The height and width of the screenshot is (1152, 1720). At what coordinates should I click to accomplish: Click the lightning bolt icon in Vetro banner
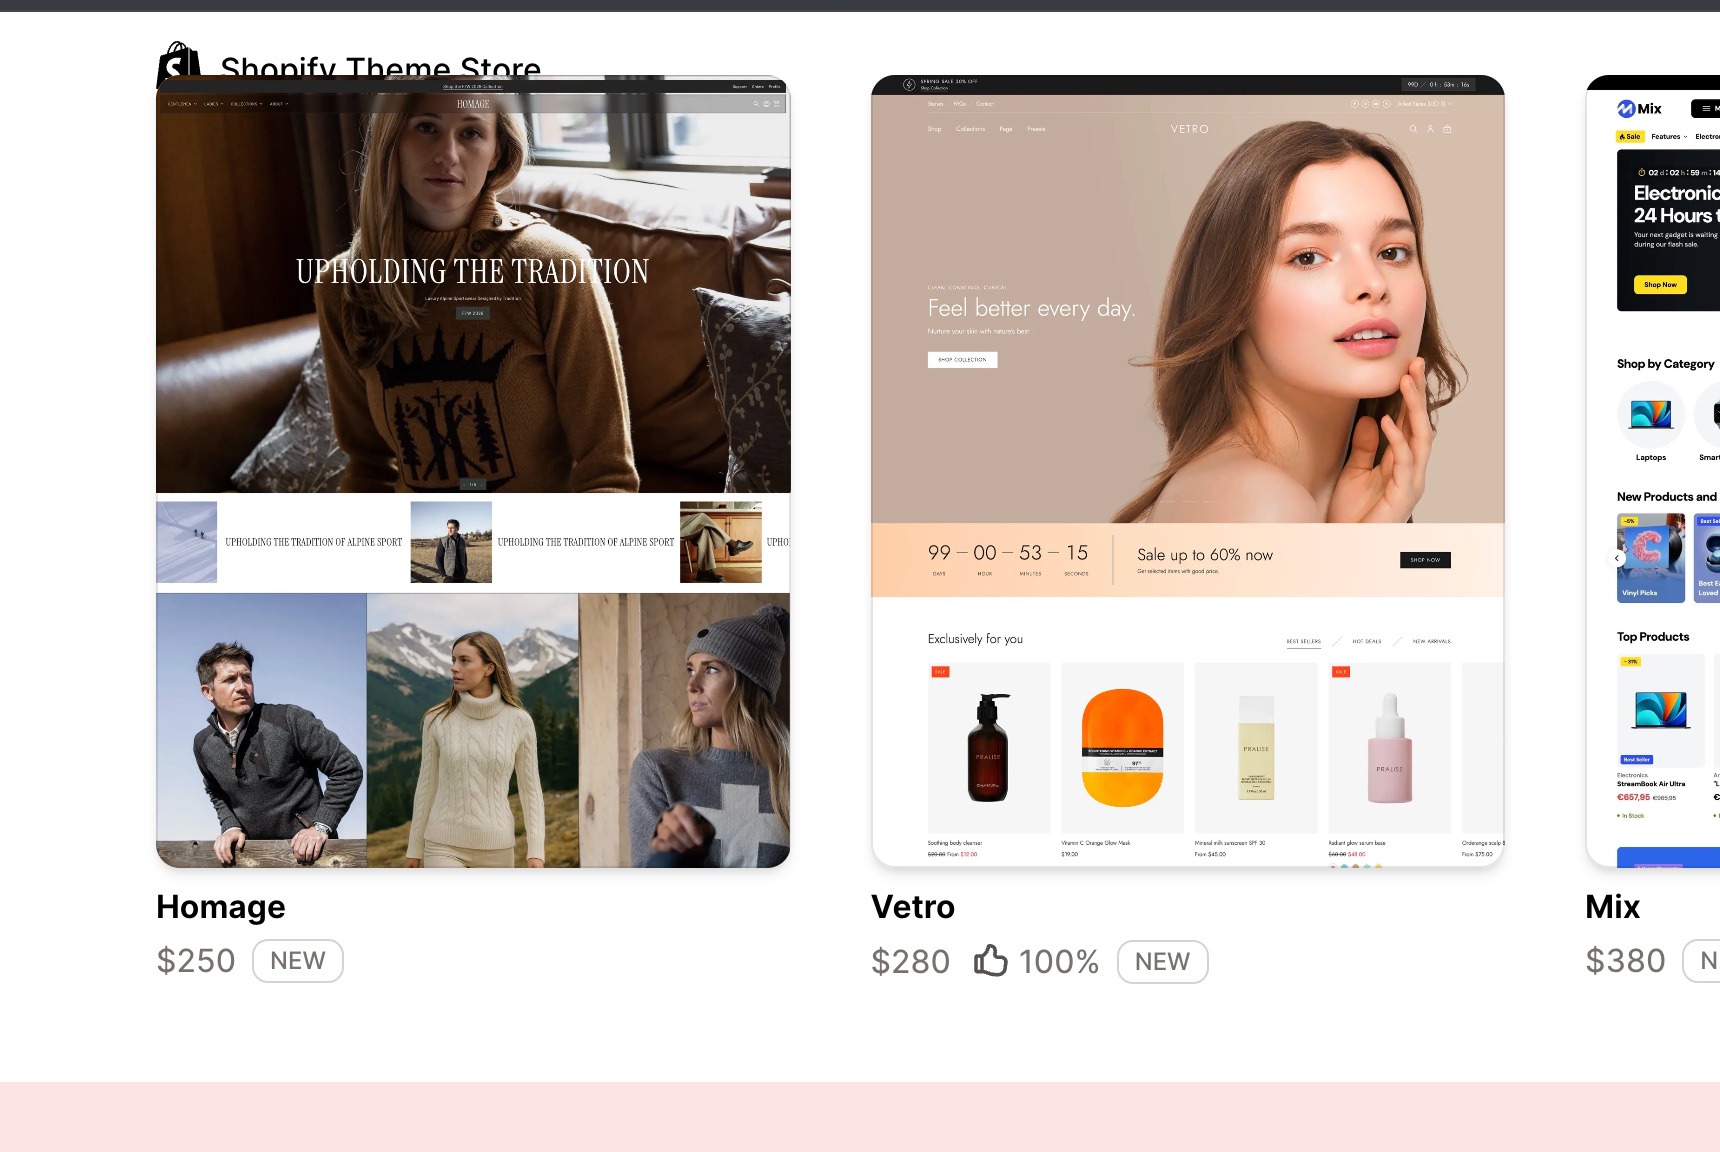[x=909, y=85]
